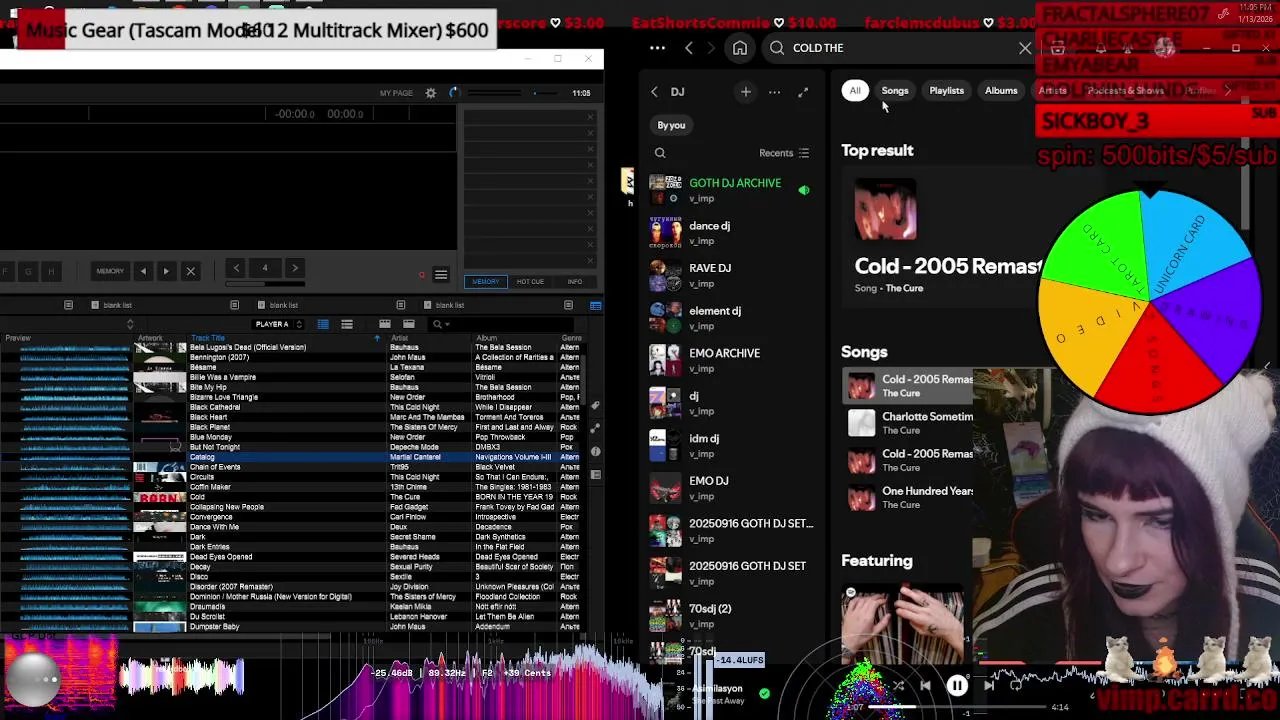Sort by Artist column header
1280x720 pixels.
(398, 338)
